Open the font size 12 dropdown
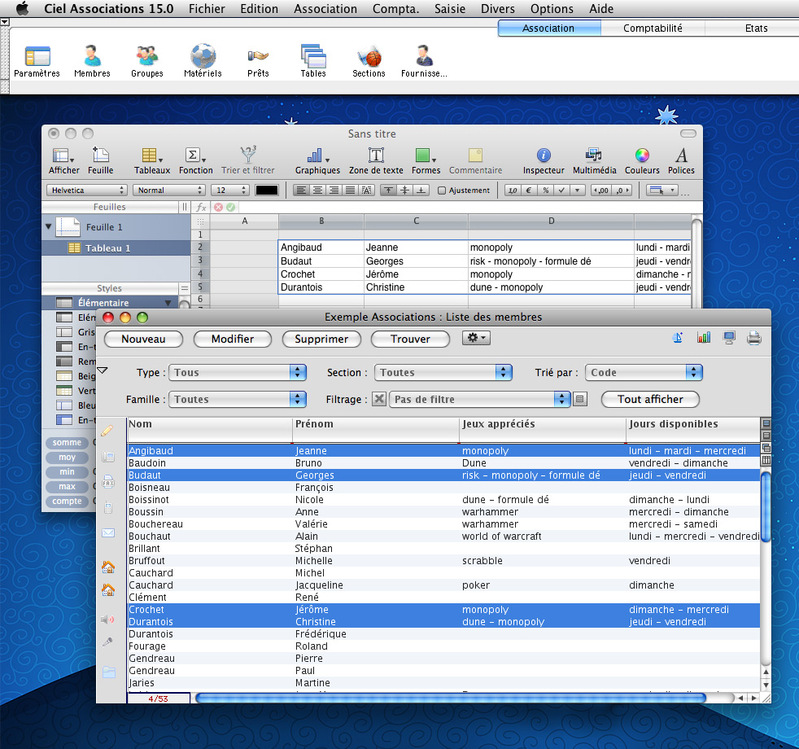799x749 pixels. 230,190
